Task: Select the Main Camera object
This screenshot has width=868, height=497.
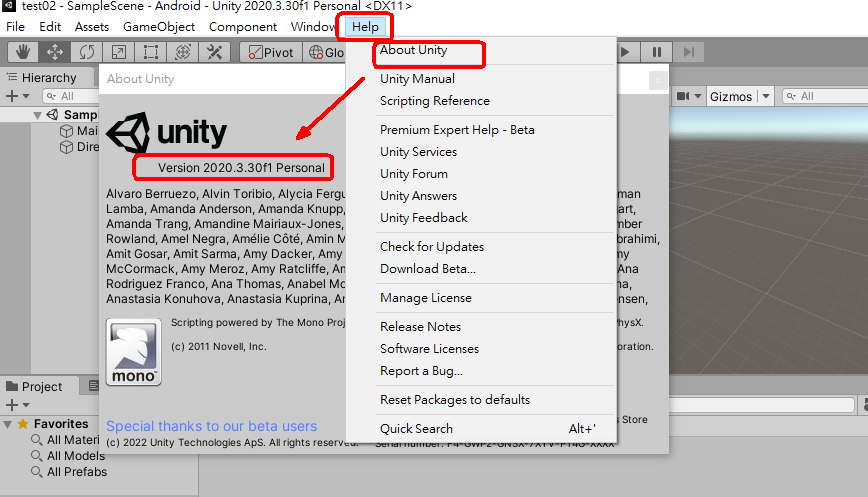Action: (79, 131)
